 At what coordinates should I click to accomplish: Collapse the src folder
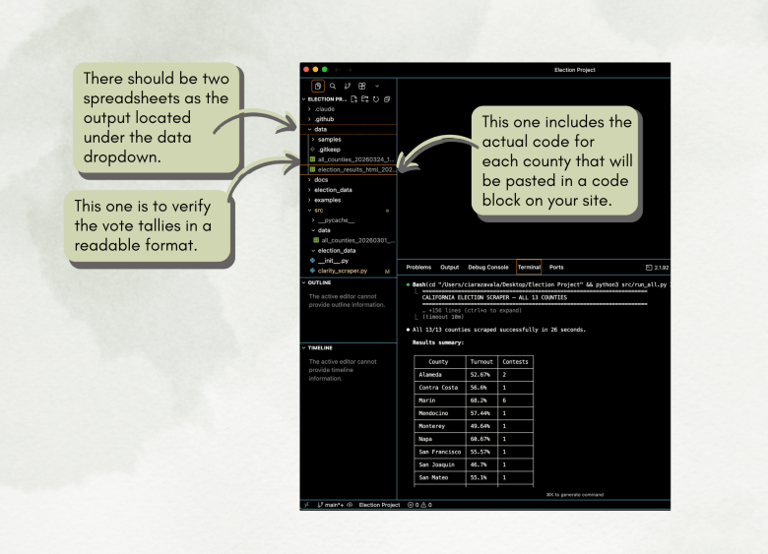316,210
